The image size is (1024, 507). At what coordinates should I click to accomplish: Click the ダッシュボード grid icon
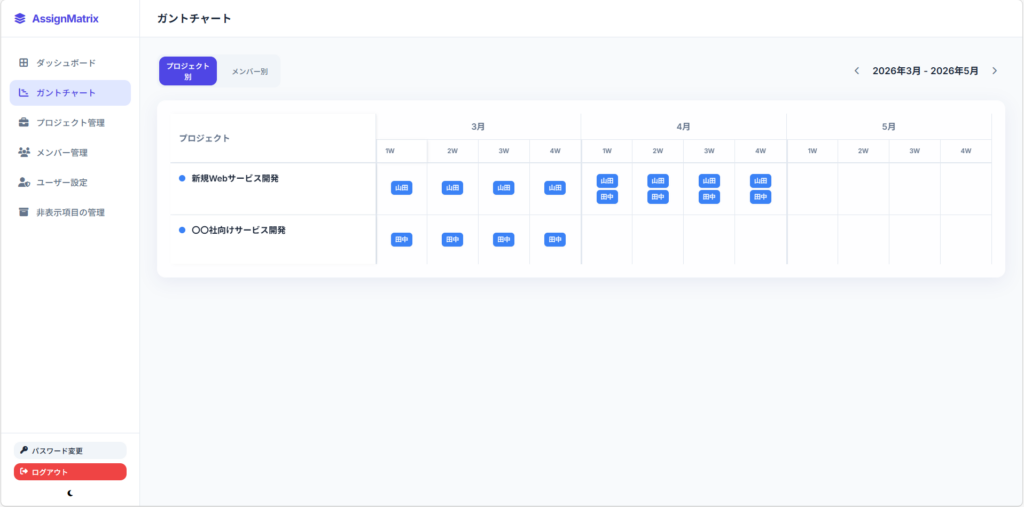[24, 63]
